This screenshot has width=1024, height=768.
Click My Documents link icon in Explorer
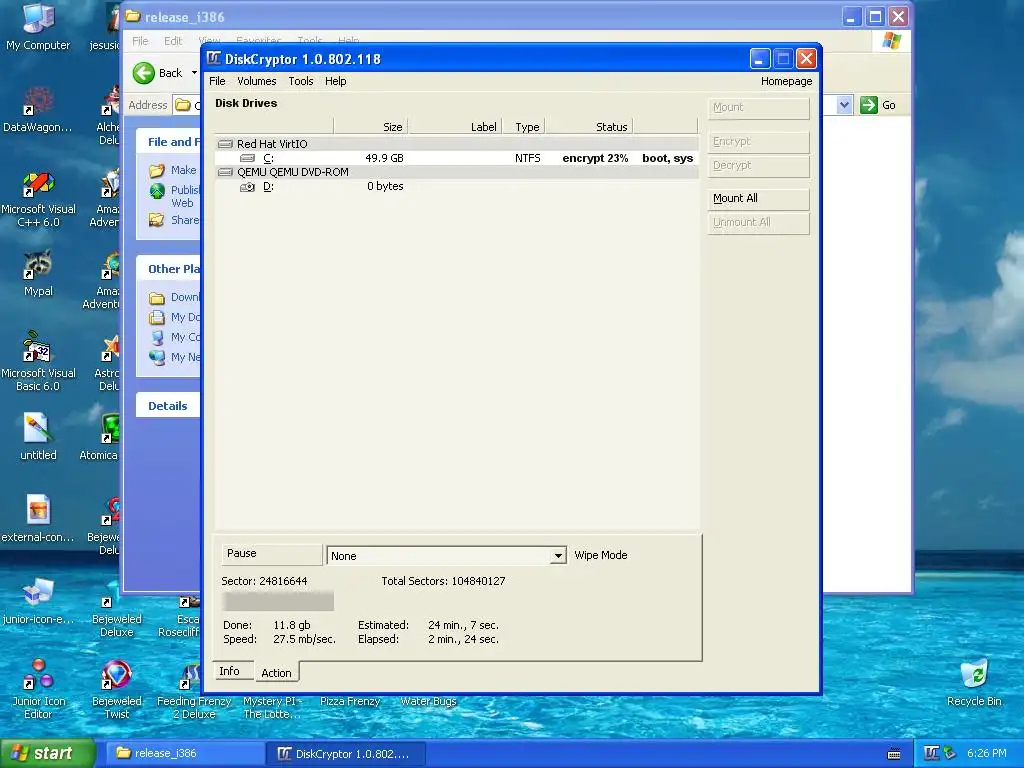pos(157,317)
